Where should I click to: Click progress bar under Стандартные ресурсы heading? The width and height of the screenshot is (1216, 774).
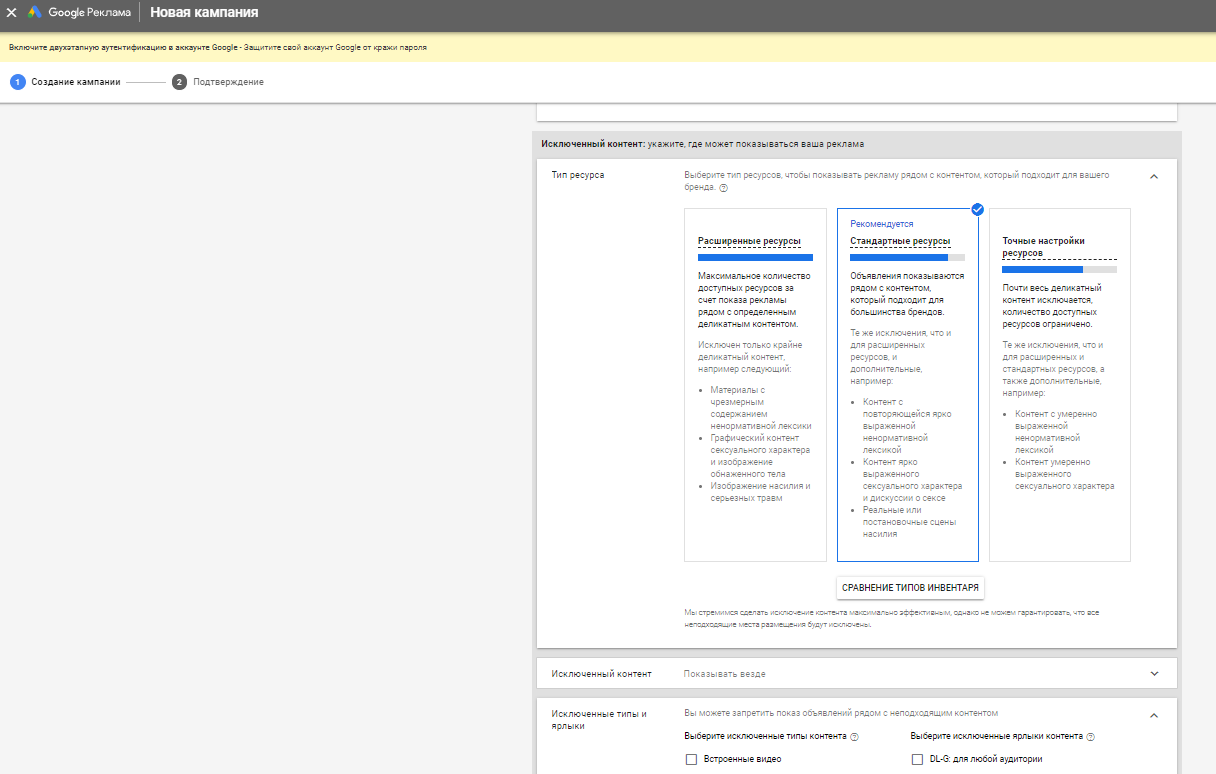coord(907,257)
